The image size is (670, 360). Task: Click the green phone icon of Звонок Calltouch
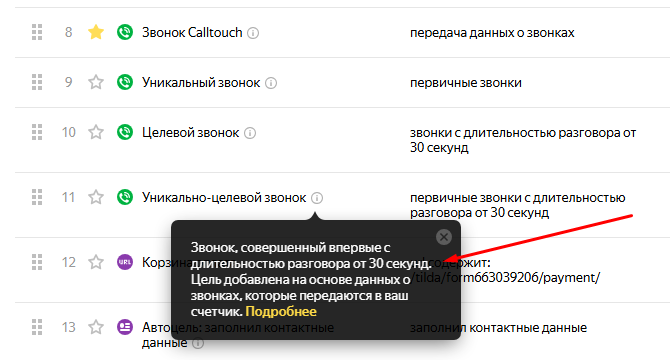125,32
